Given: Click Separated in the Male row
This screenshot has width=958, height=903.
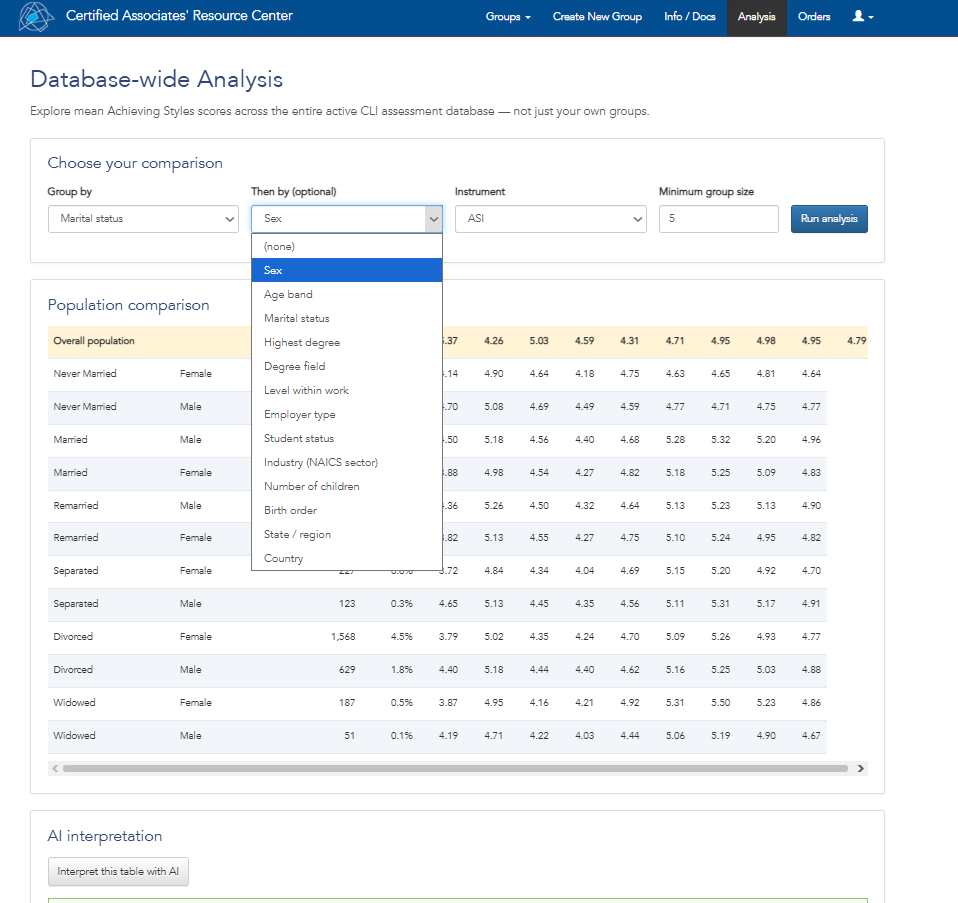Looking at the screenshot, I should click(x=76, y=604).
